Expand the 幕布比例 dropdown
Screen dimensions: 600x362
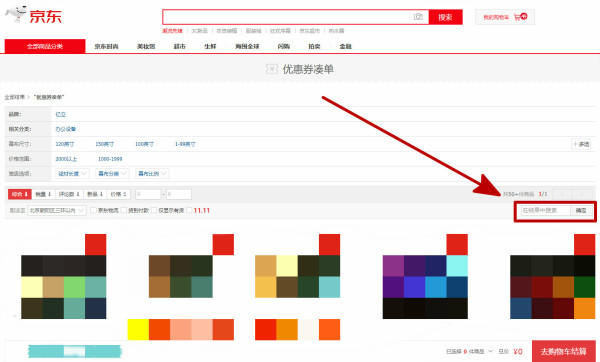pyautogui.click(x=152, y=174)
